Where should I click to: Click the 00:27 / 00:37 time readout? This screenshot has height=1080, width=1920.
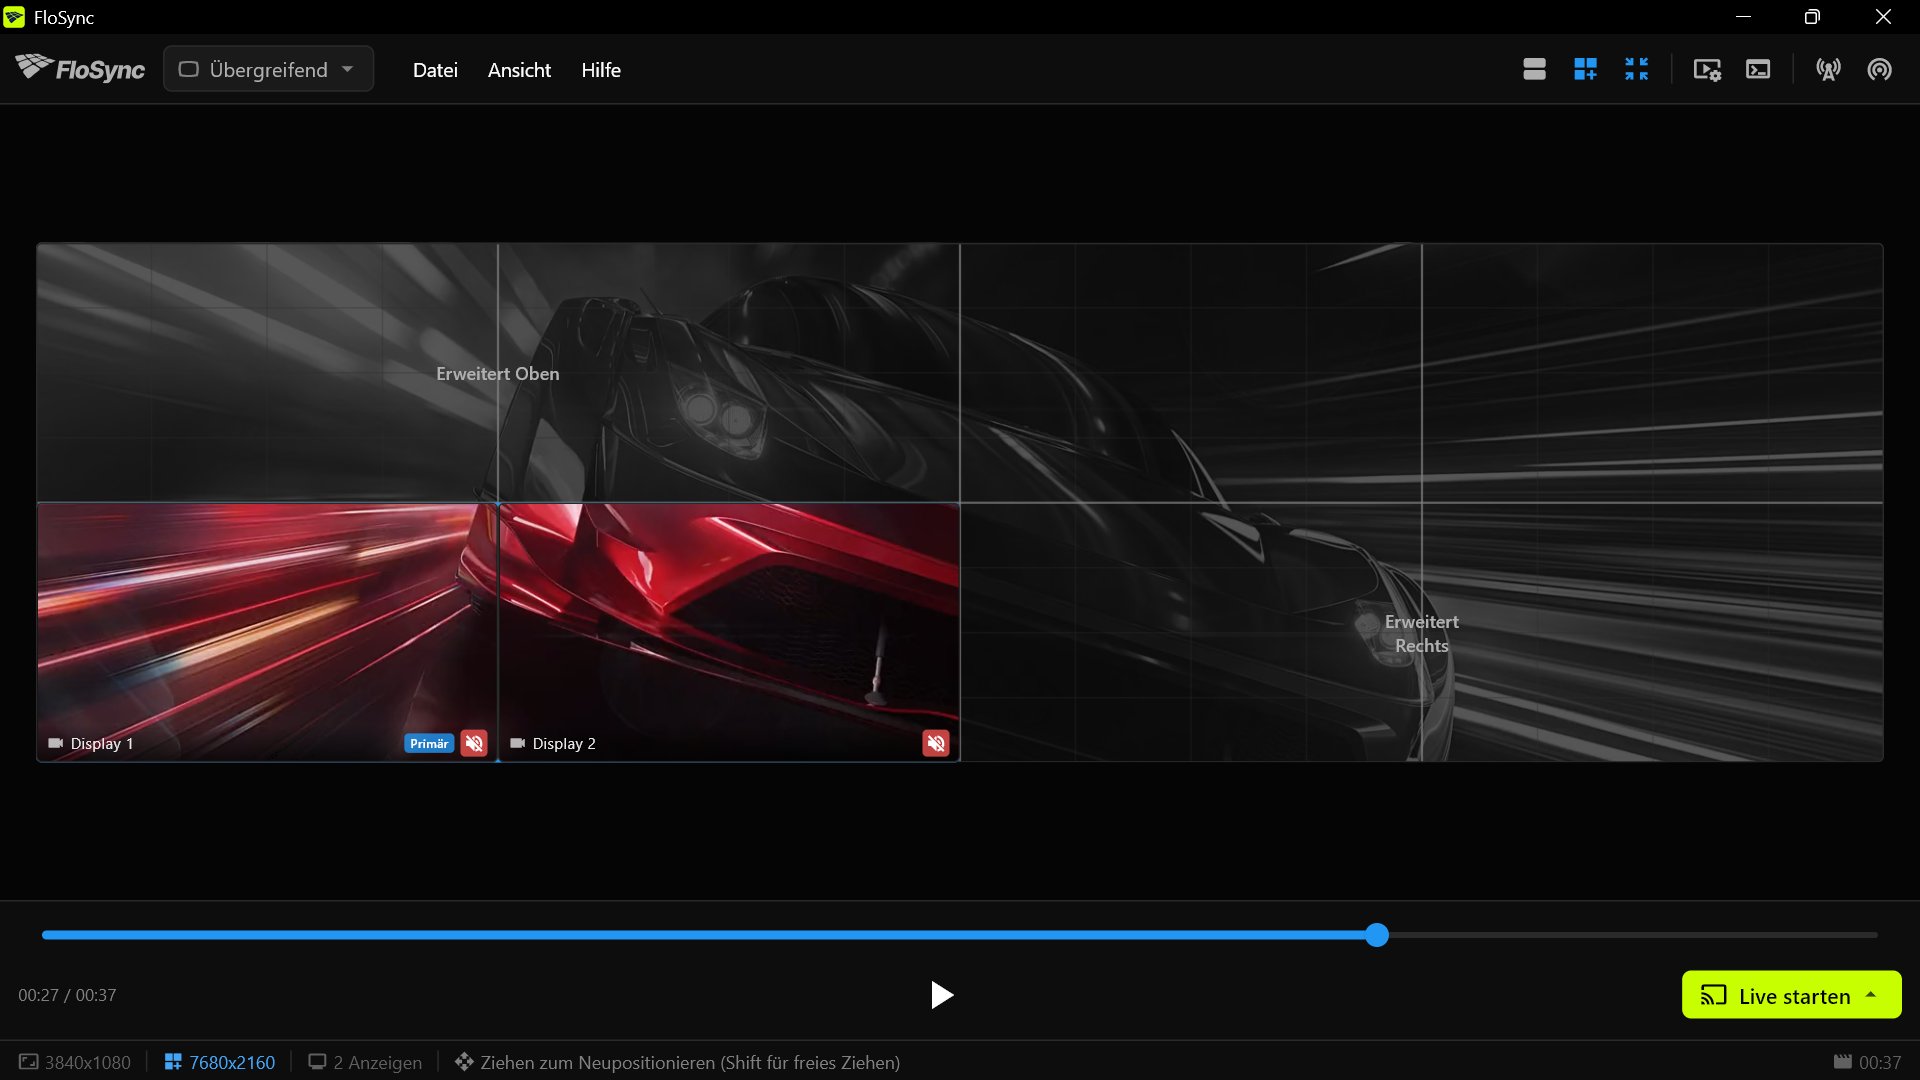click(x=67, y=995)
